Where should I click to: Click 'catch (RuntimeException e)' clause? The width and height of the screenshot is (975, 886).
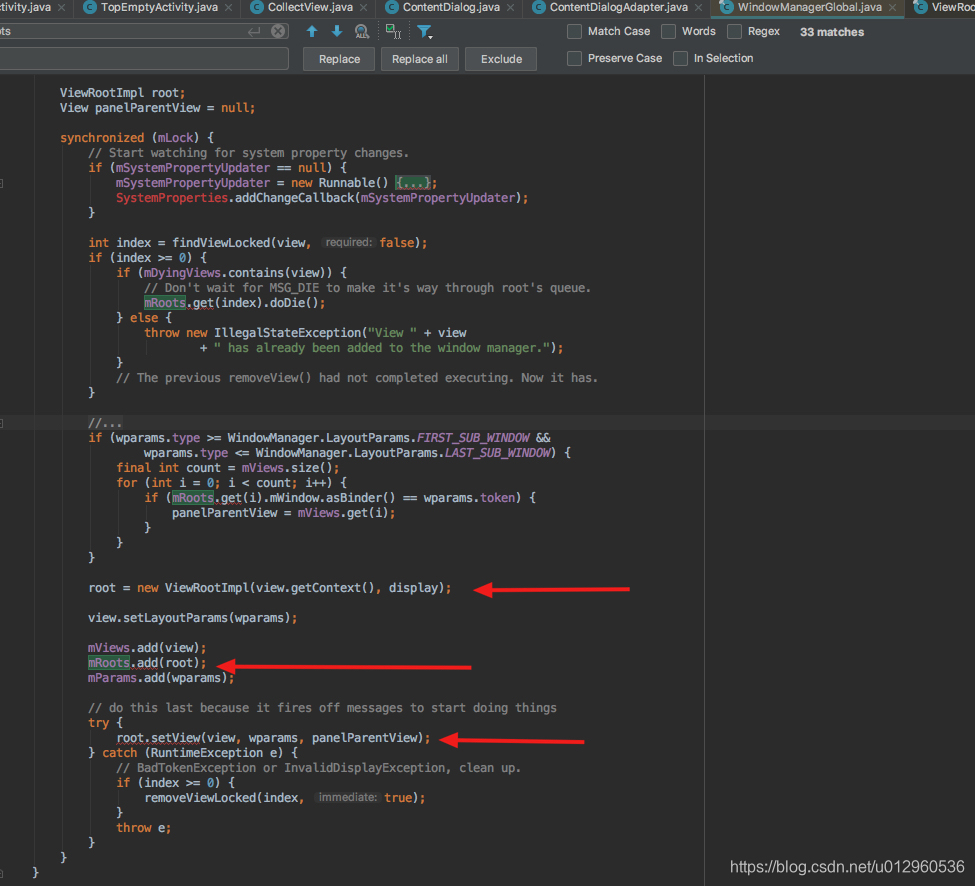click(x=193, y=753)
